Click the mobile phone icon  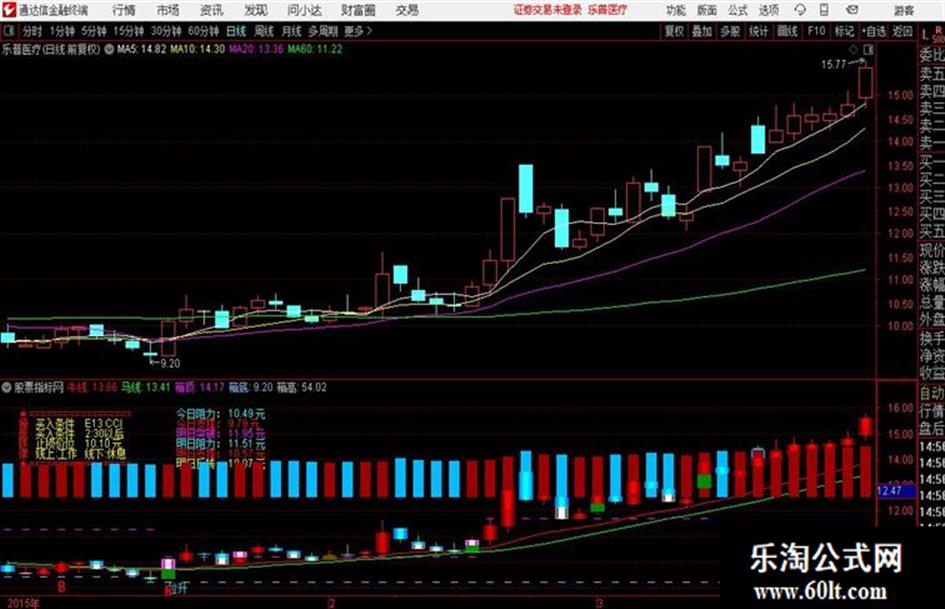[824, 10]
